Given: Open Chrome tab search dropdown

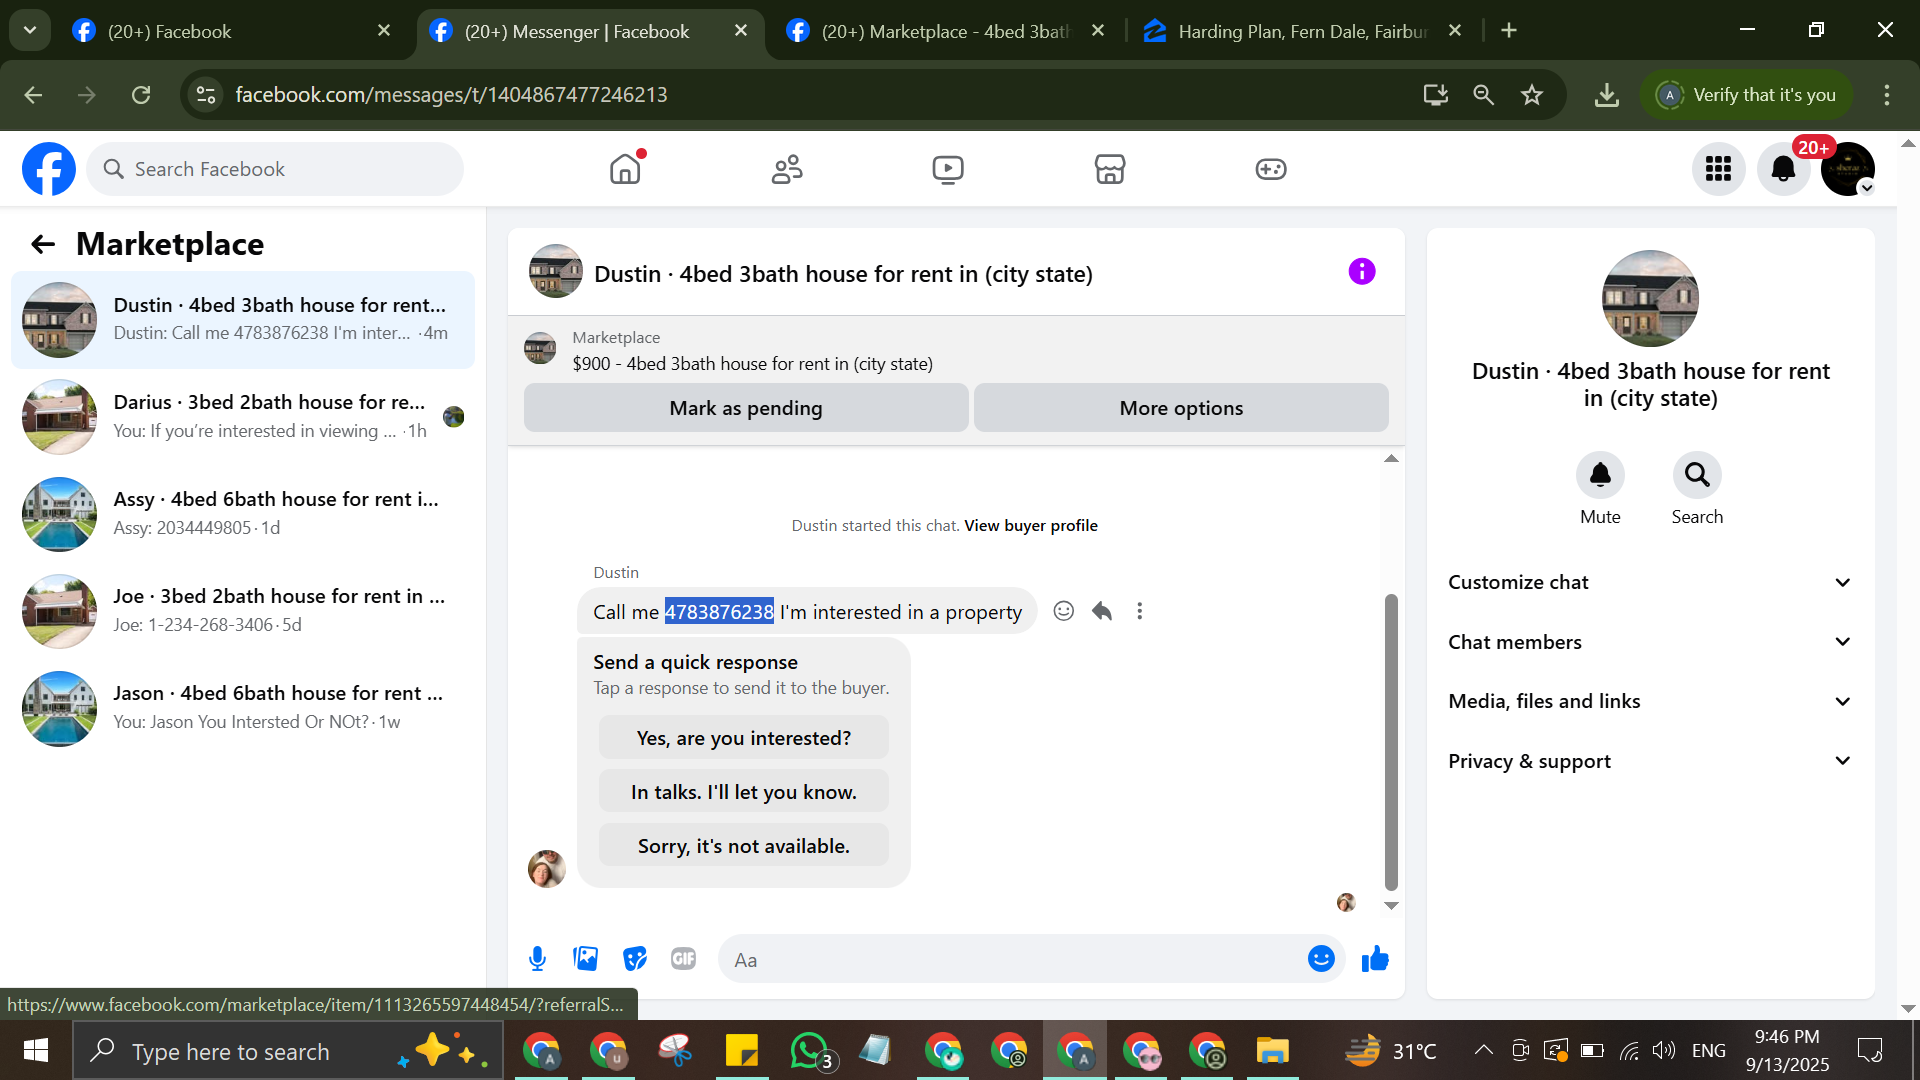Looking at the screenshot, I should coord(30,30).
